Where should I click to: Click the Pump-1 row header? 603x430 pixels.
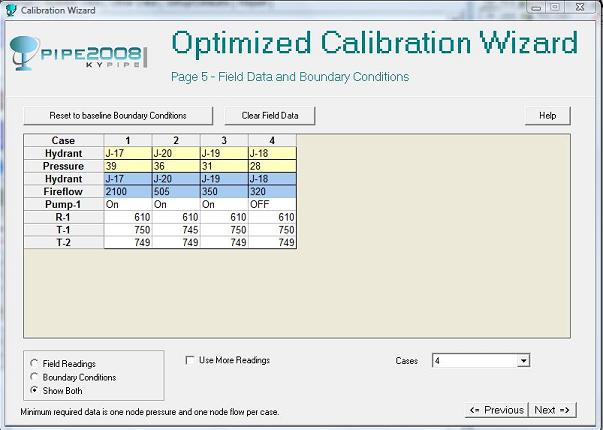pyautogui.click(x=64, y=204)
